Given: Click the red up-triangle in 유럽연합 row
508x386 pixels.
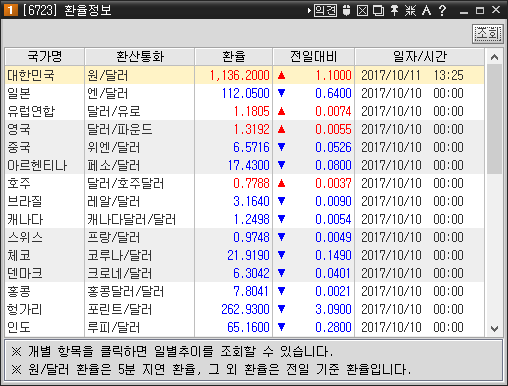Looking at the screenshot, I should (x=281, y=111).
